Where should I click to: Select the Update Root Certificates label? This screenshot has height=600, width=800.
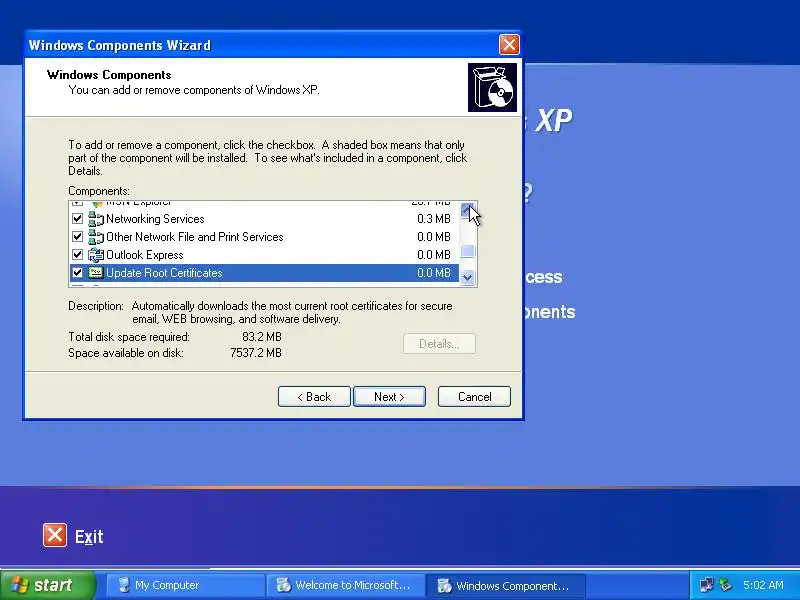pos(164,272)
